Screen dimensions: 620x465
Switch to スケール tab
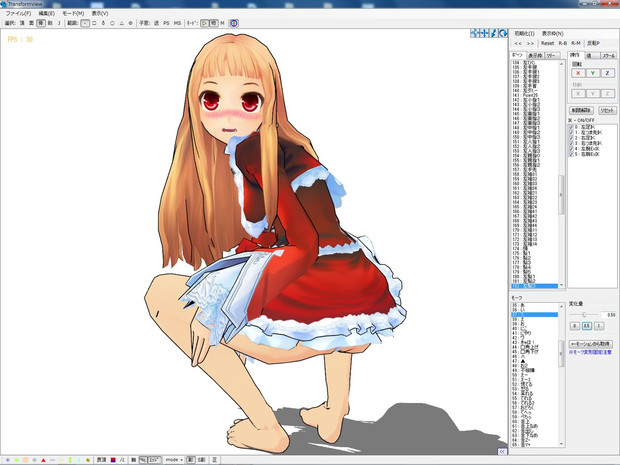click(608, 56)
